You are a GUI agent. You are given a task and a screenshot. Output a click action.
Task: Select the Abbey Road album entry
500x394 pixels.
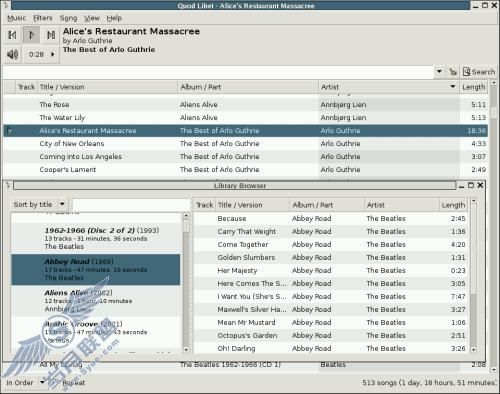click(96, 270)
